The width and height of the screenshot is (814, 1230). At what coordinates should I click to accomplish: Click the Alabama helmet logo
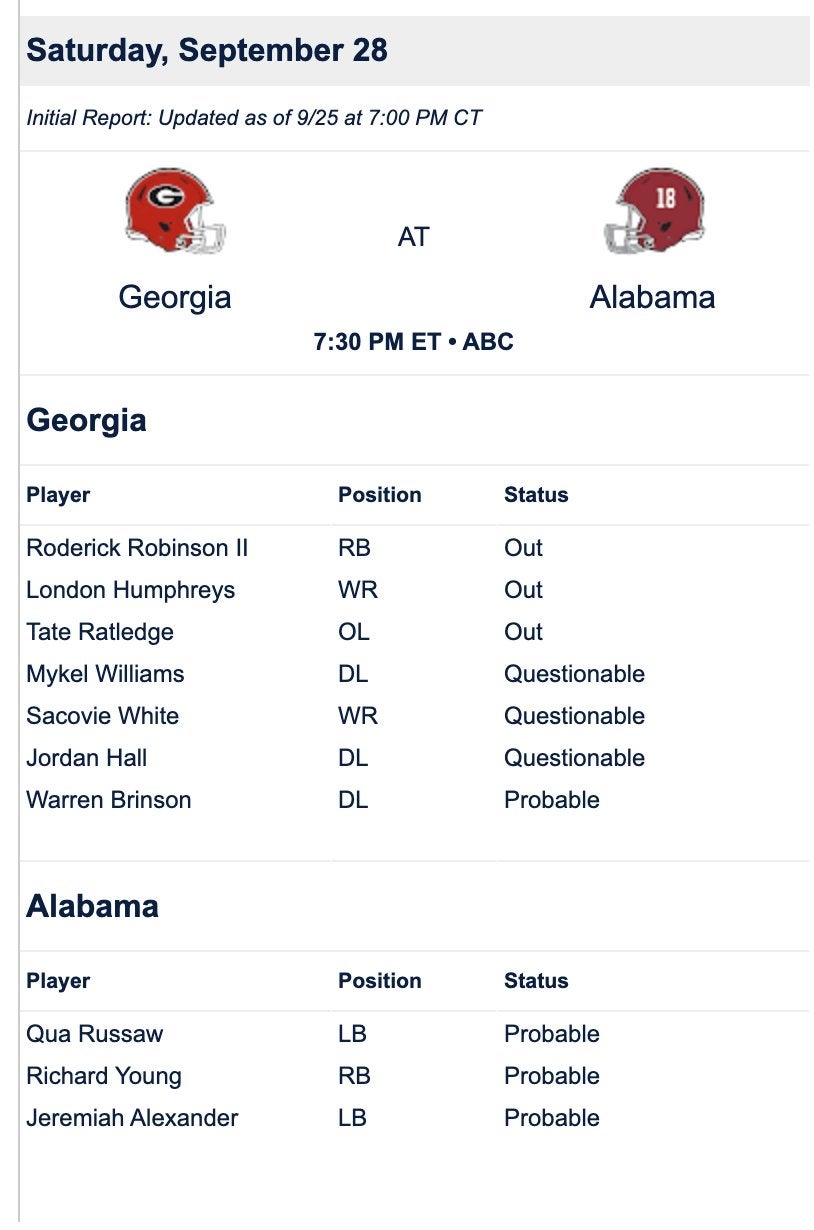[x=654, y=210]
